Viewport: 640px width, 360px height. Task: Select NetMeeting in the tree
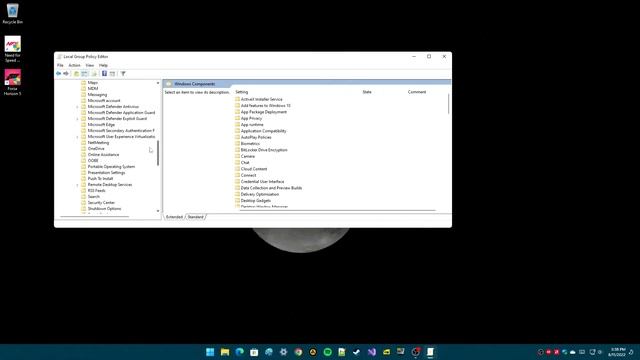click(98, 143)
